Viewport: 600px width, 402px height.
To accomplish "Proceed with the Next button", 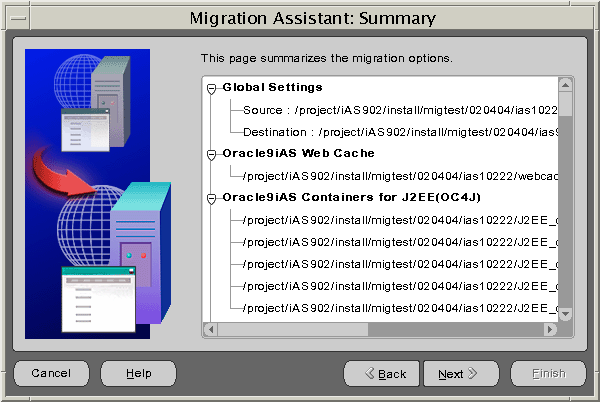I will (461, 373).
